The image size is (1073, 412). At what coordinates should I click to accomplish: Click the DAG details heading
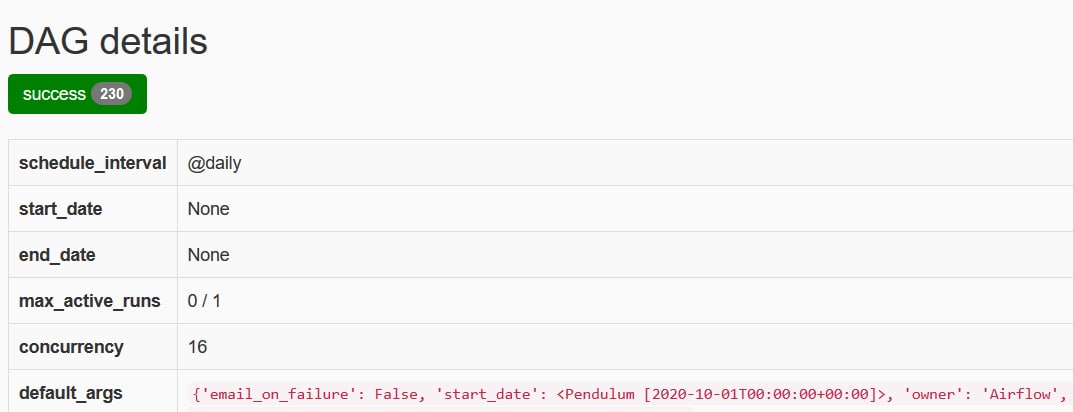coord(108,41)
